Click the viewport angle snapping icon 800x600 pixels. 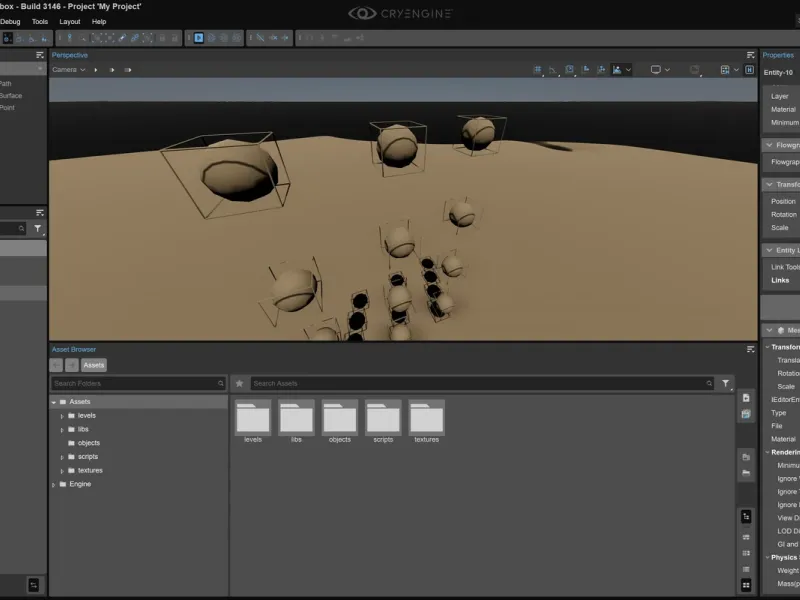(553, 70)
